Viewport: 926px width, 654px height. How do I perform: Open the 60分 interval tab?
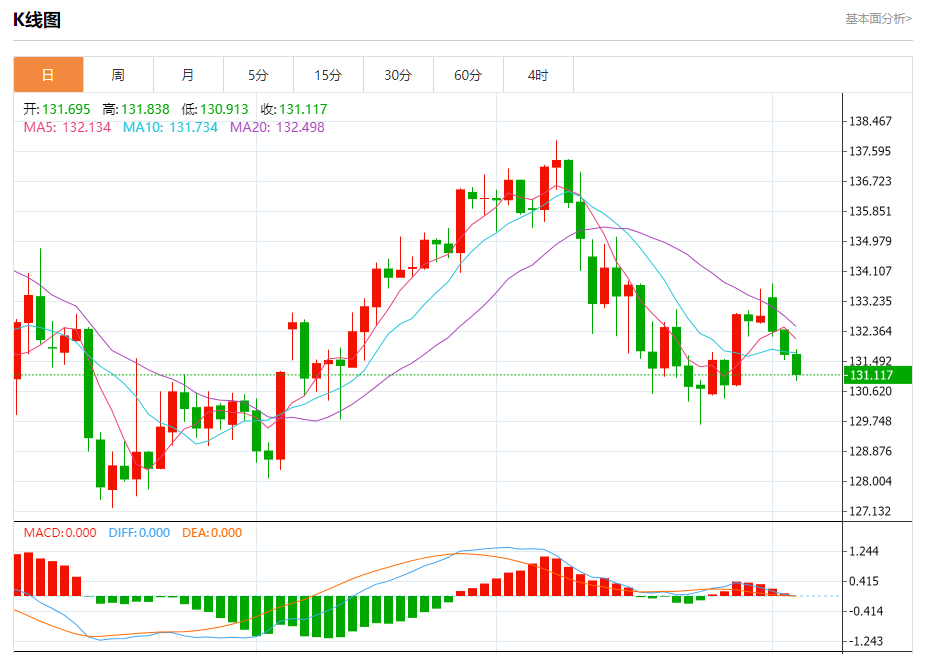468,75
